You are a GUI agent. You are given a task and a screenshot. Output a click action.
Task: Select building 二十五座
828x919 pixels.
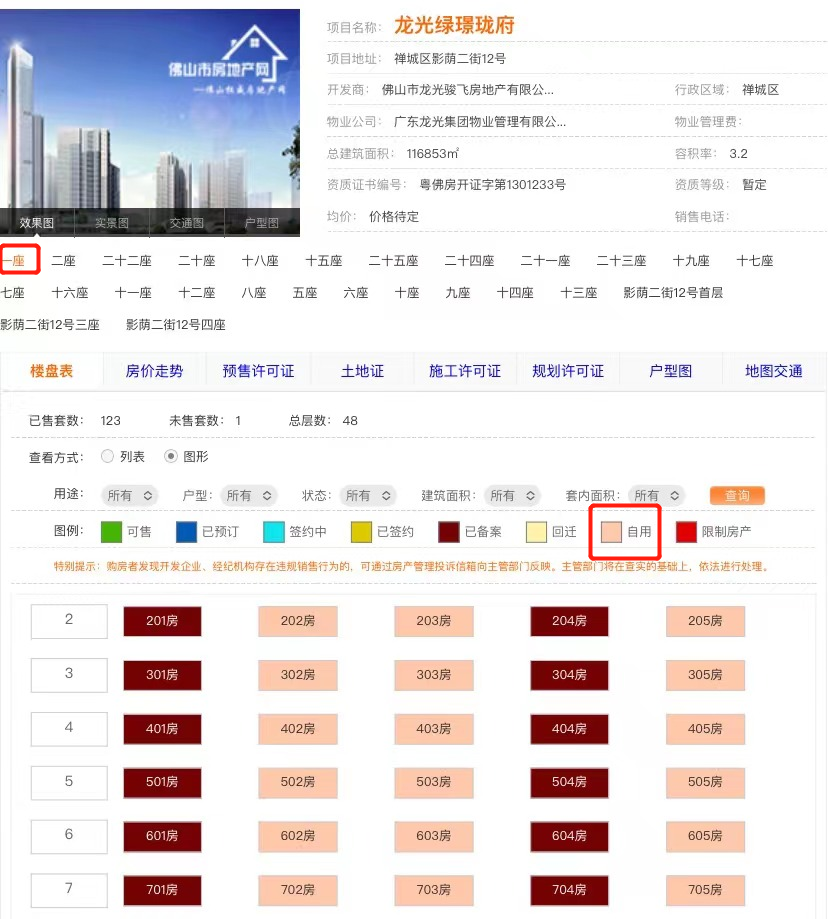[393, 261]
